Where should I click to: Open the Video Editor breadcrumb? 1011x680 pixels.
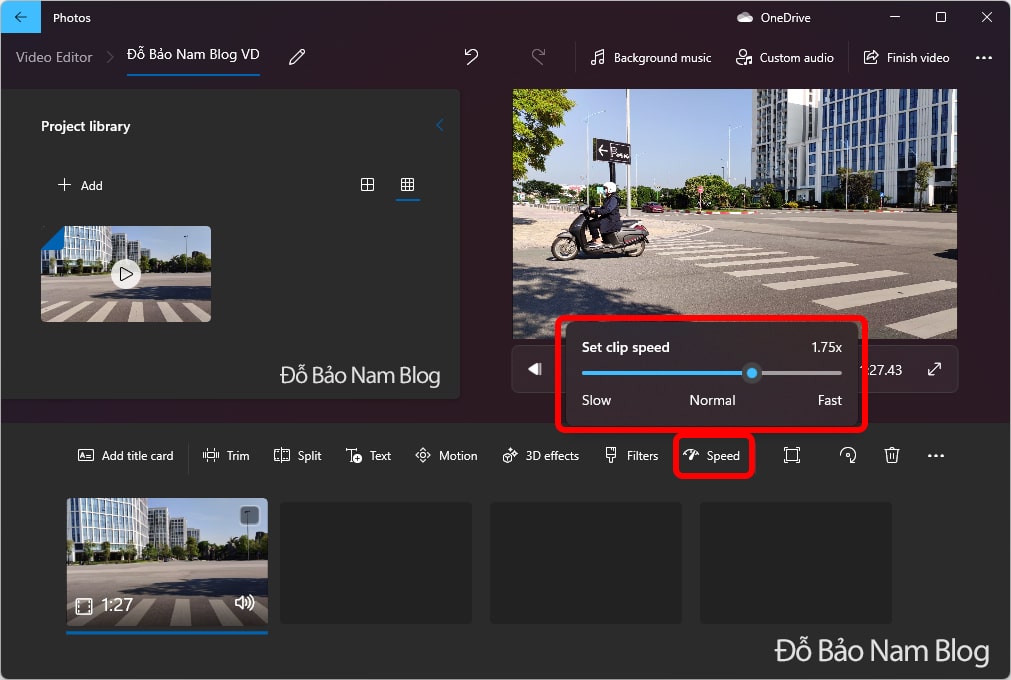tap(54, 57)
